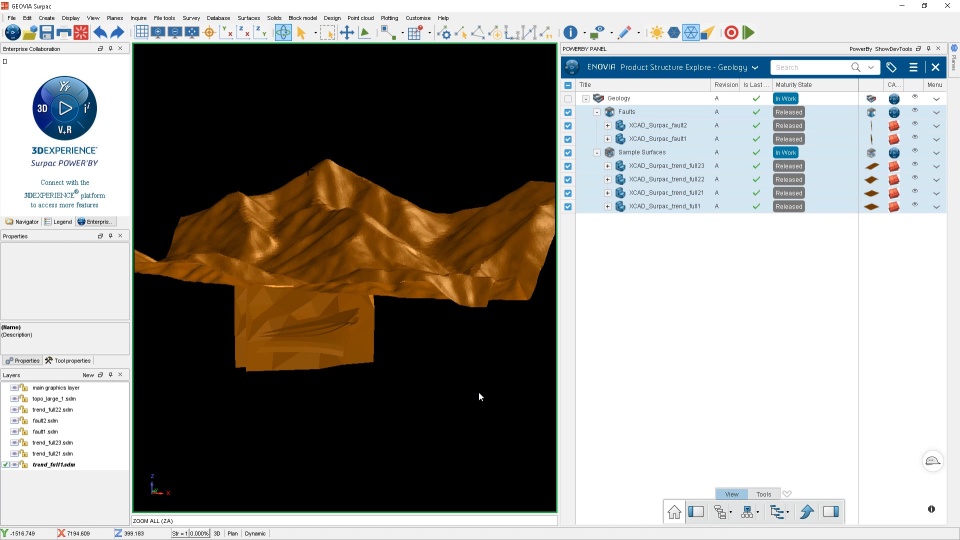Toggle eye visibility for Sample Surfaces row
The image size is (960, 540).
pyautogui.click(x=914, y=152)
